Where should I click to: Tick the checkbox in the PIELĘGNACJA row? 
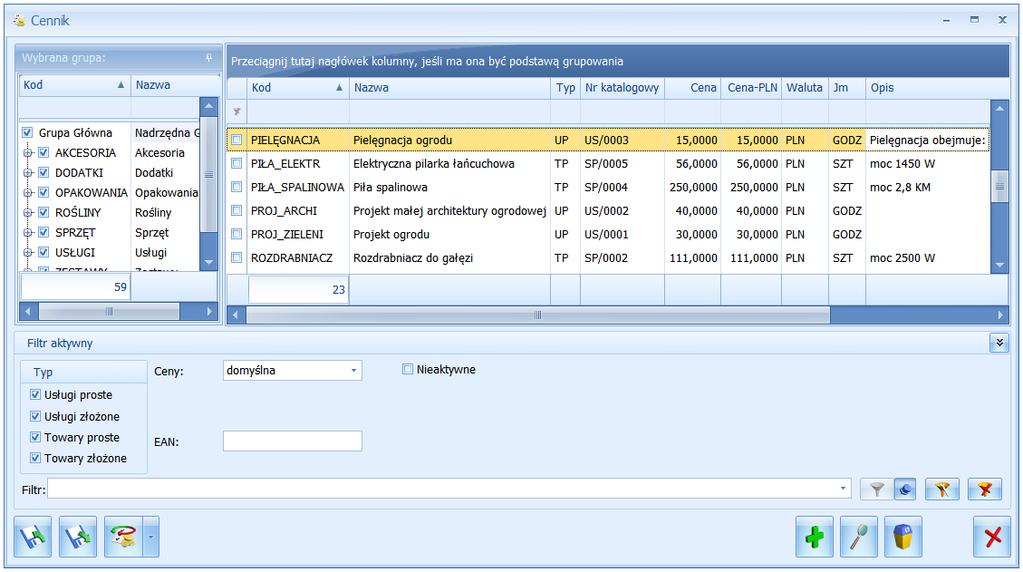pos(237,140)
